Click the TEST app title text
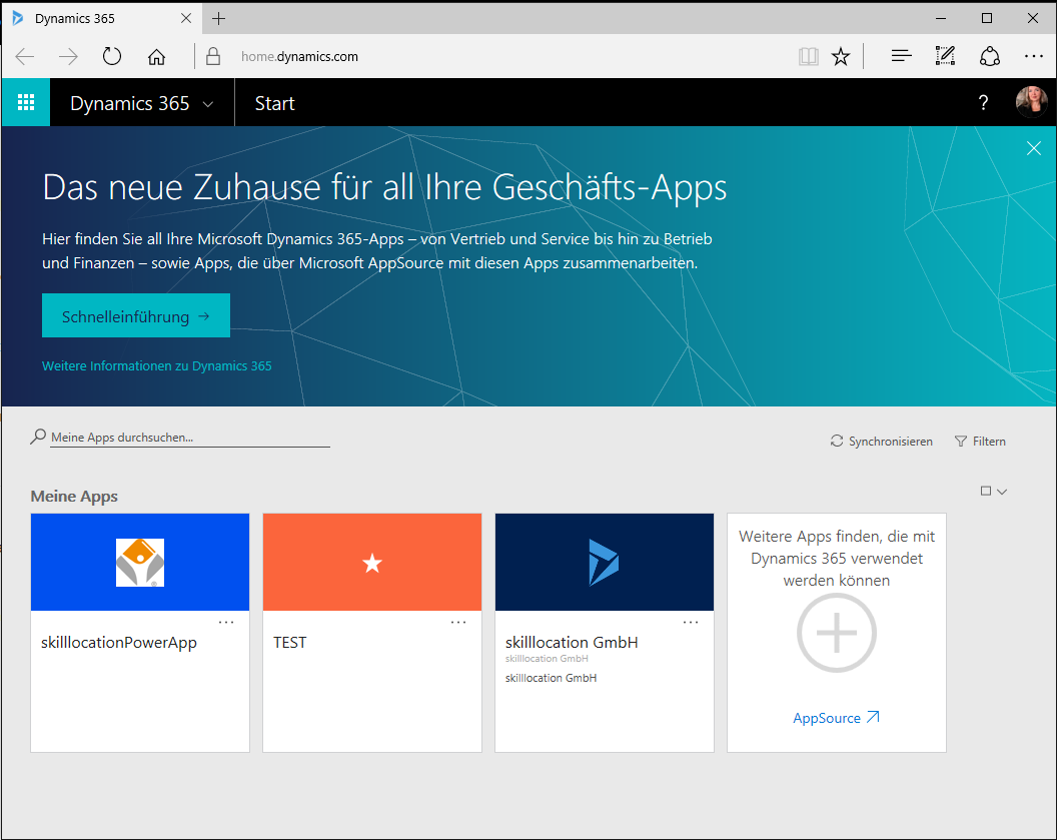The width and height of the screenshot is (1057, 840). click(290, 642)
